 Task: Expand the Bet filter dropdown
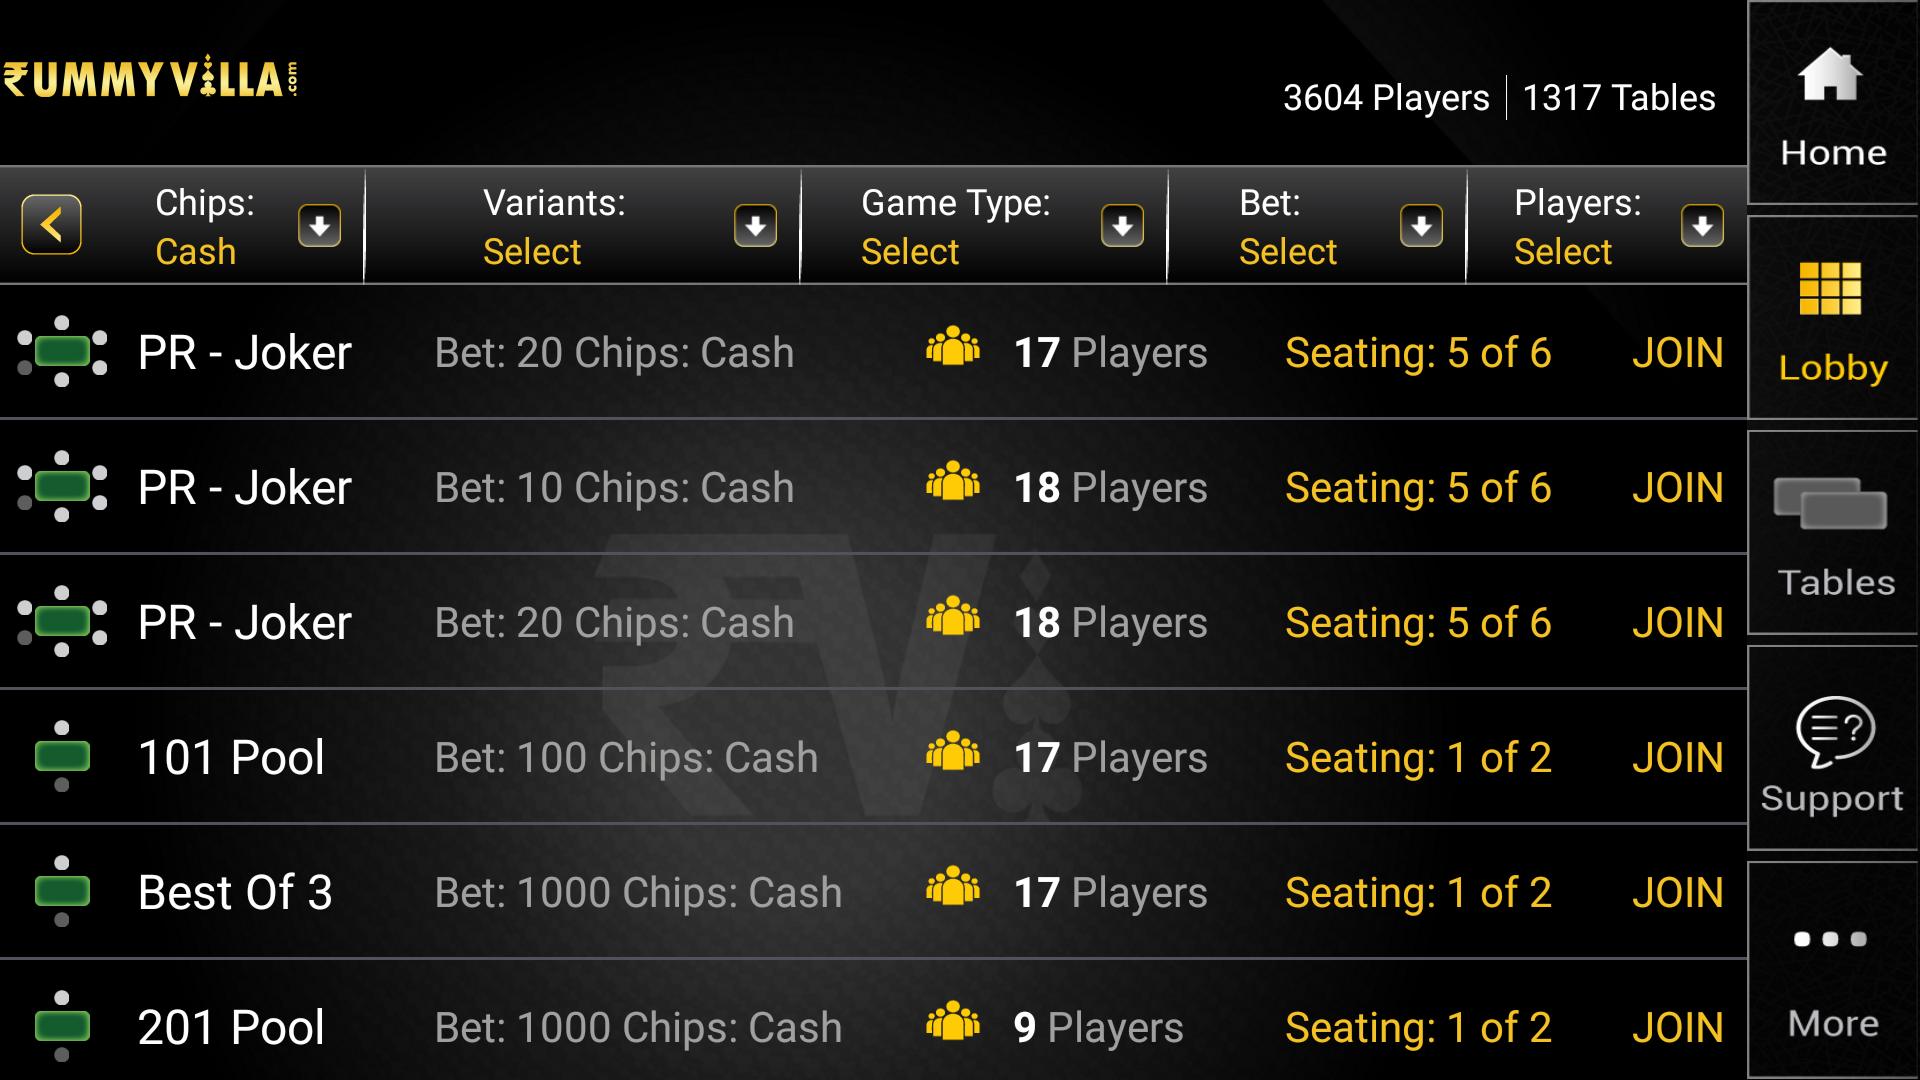pyautogui.click(x=1420, y=225)
